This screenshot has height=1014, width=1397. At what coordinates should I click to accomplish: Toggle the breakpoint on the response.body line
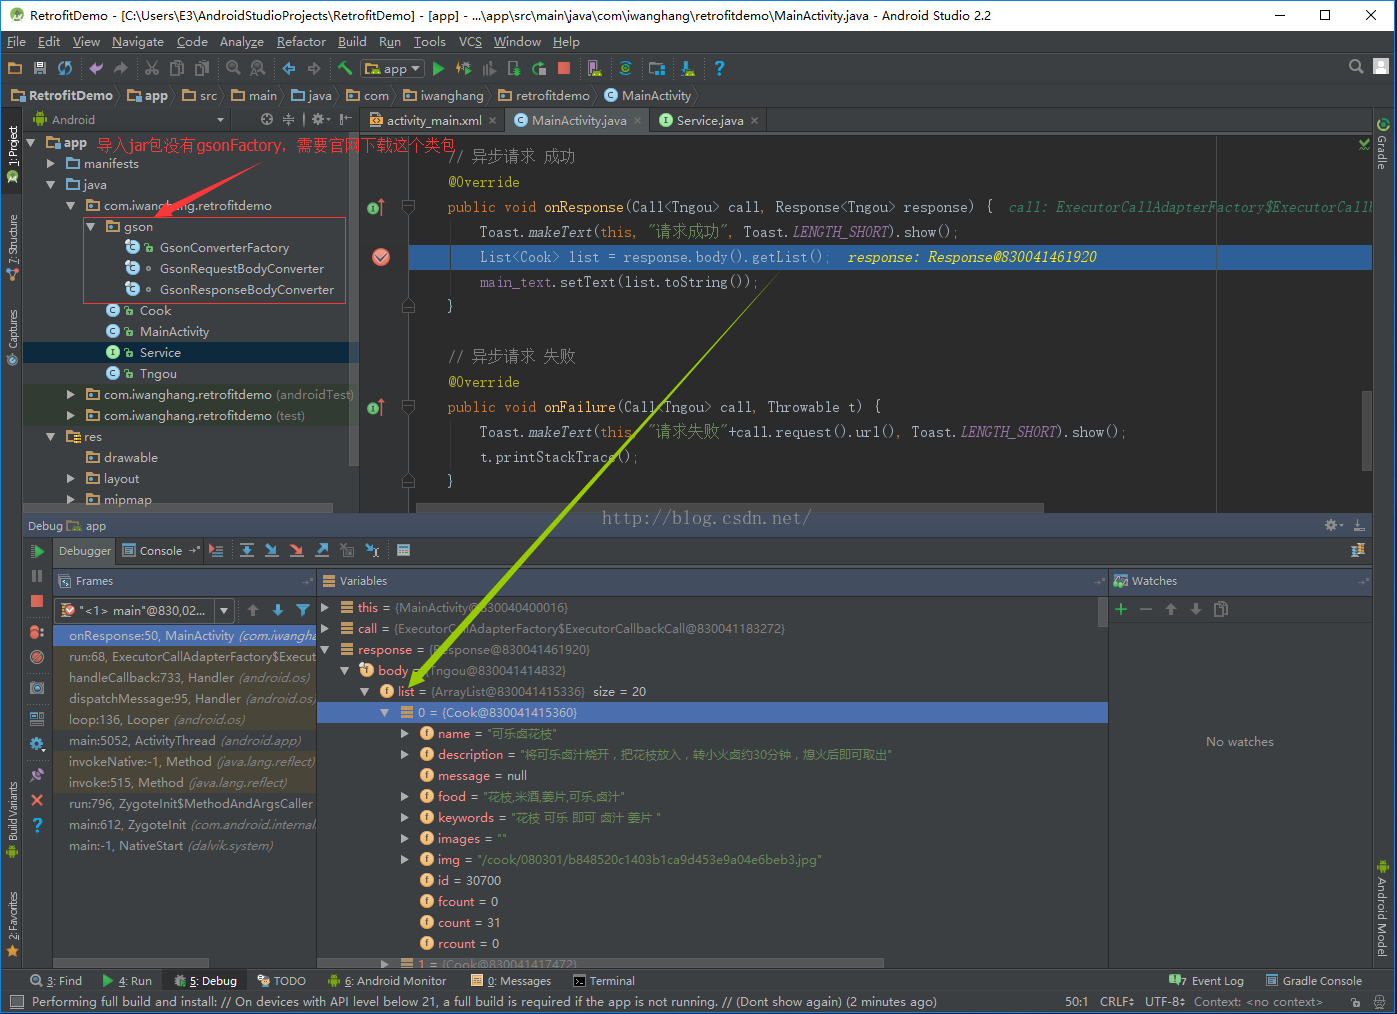click(381, 257)
